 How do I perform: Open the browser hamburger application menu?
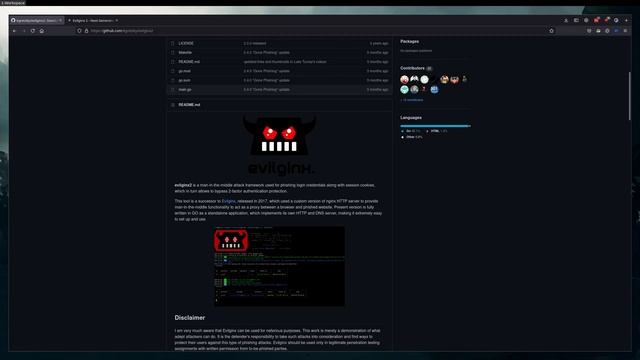[x=625, y=31]
